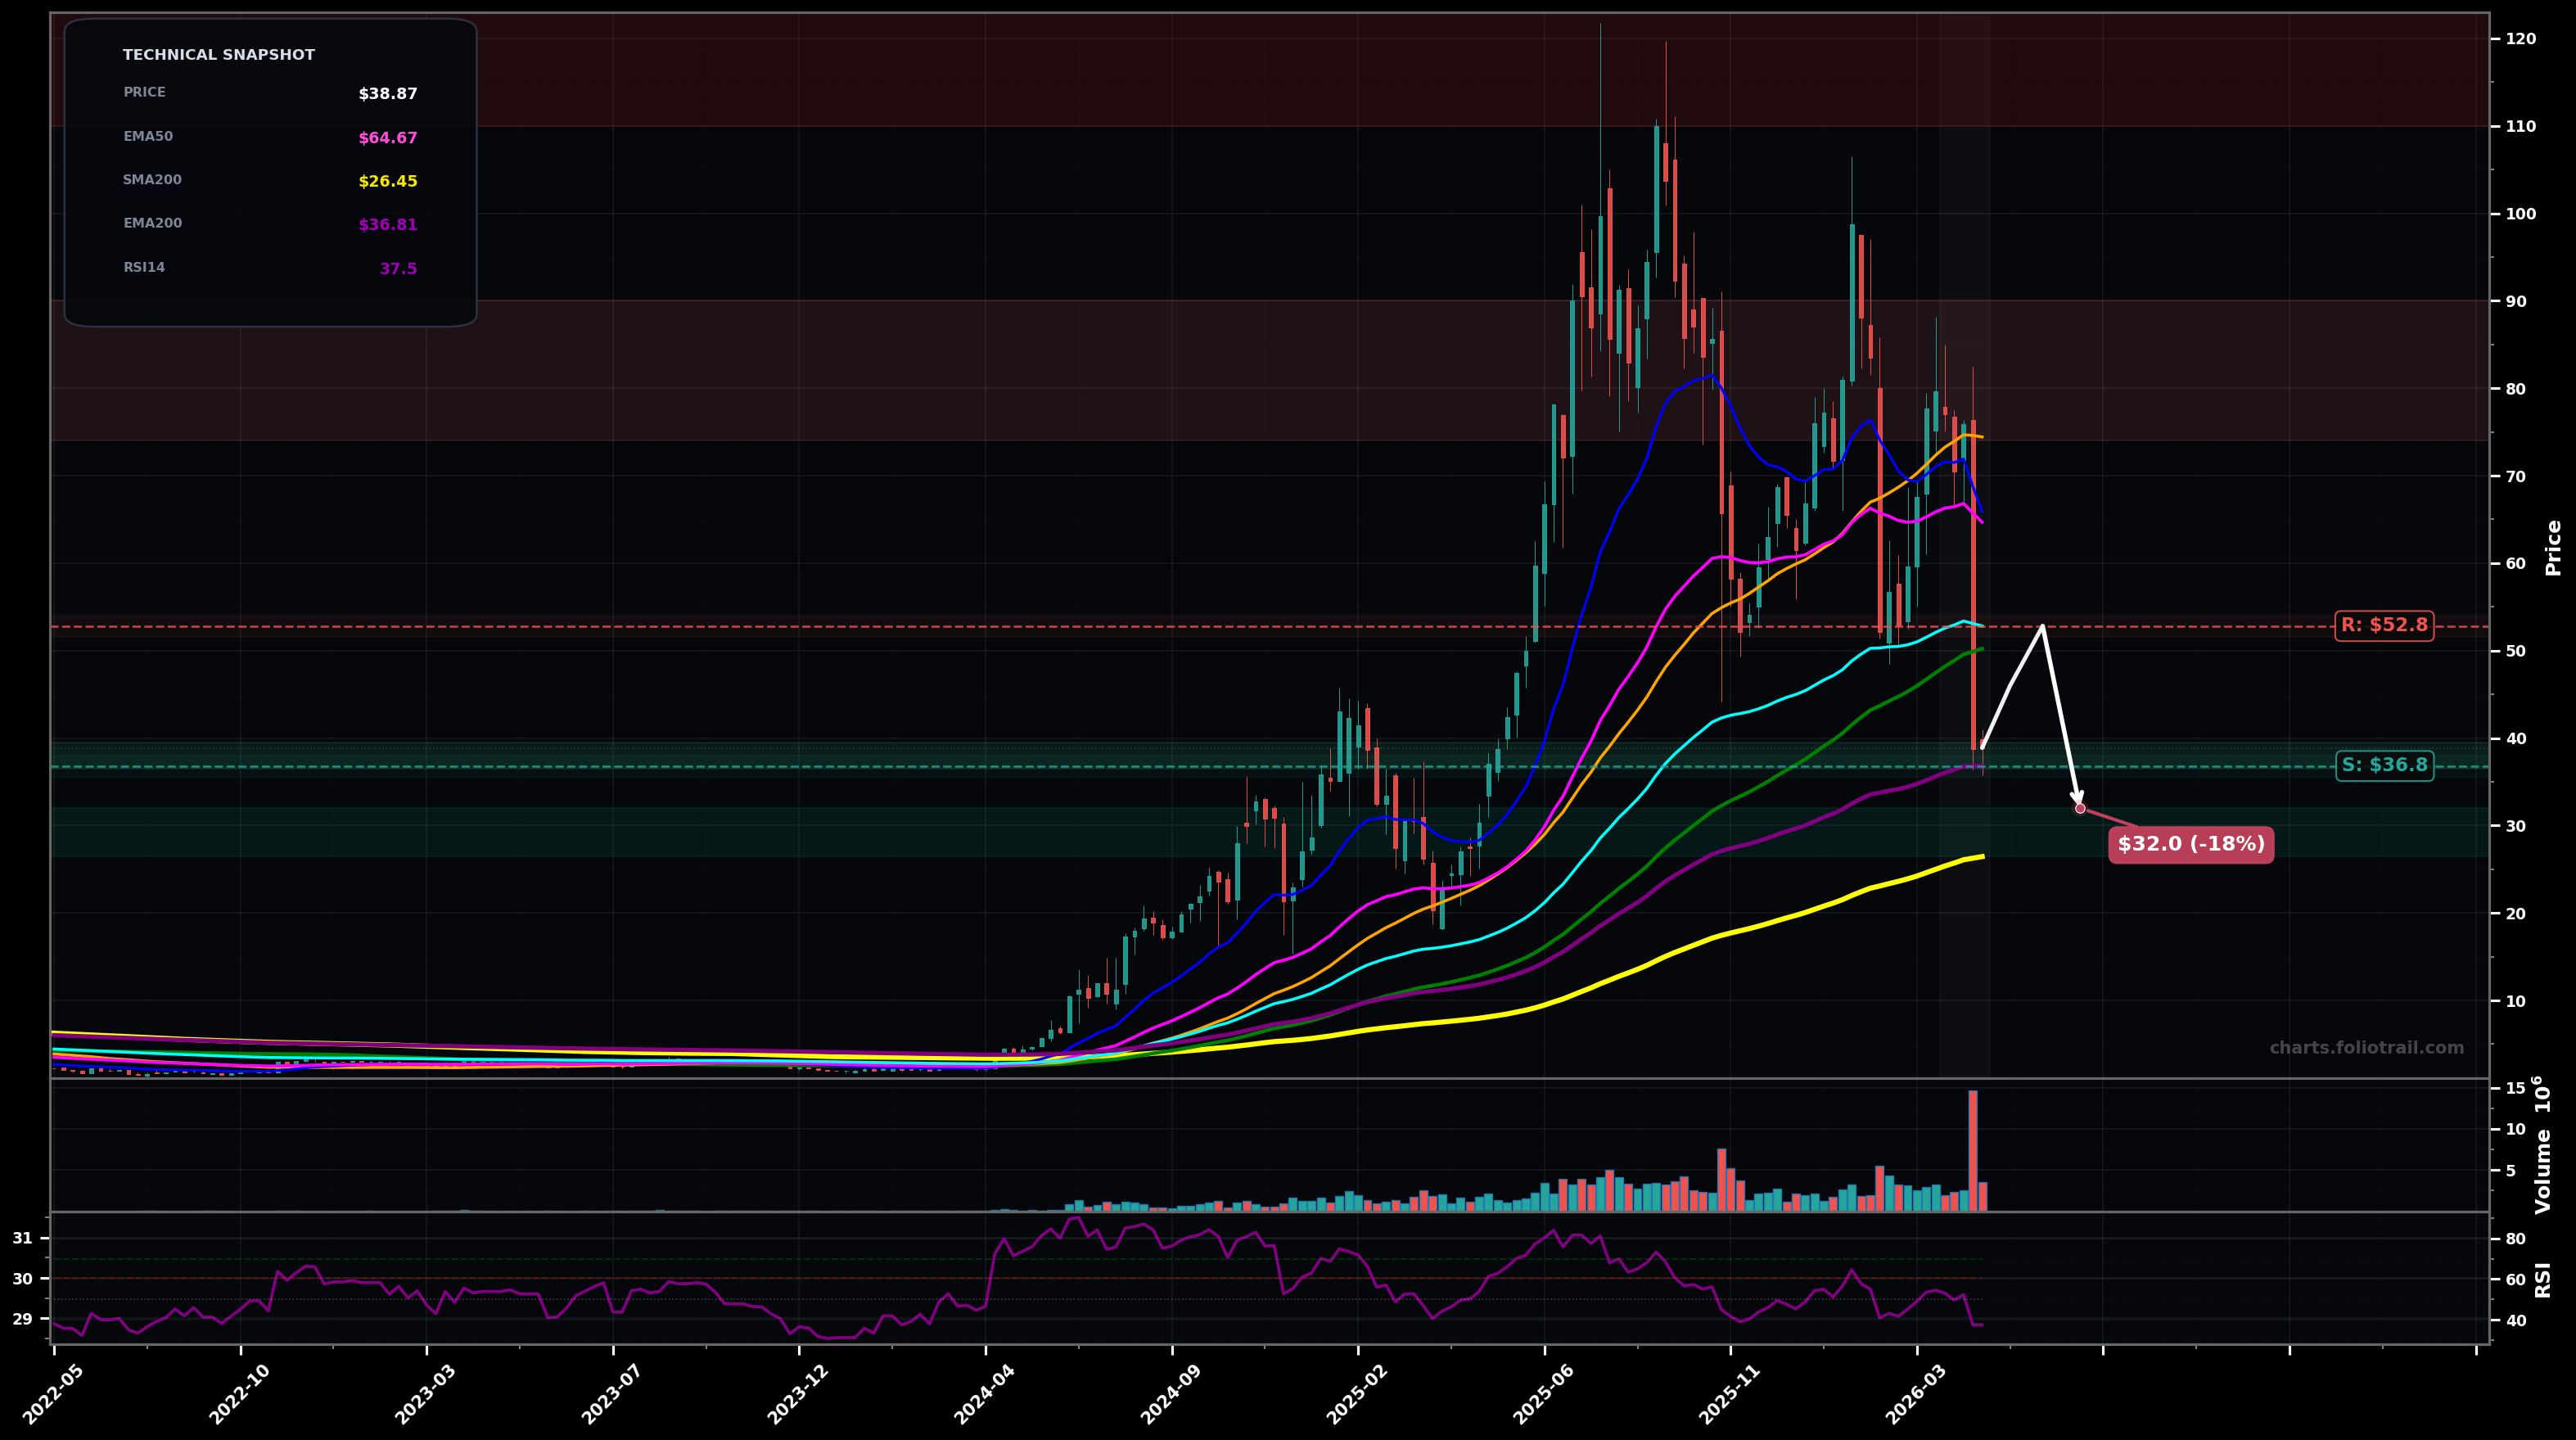Click the EMA50 label in snapshot panel
The height and width of the screenshot is (1440, 2576).
[148, 136]
